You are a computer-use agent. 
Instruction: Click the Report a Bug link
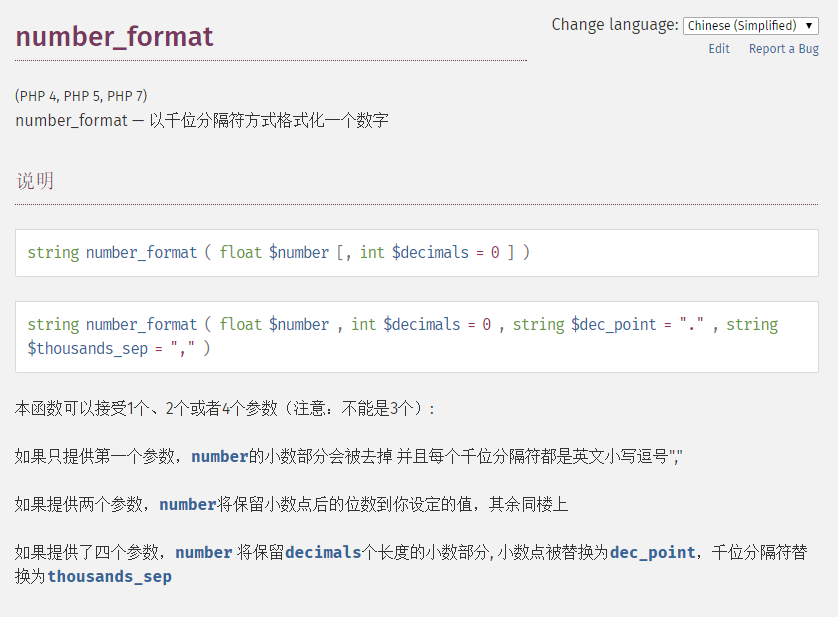coord(783,49)
